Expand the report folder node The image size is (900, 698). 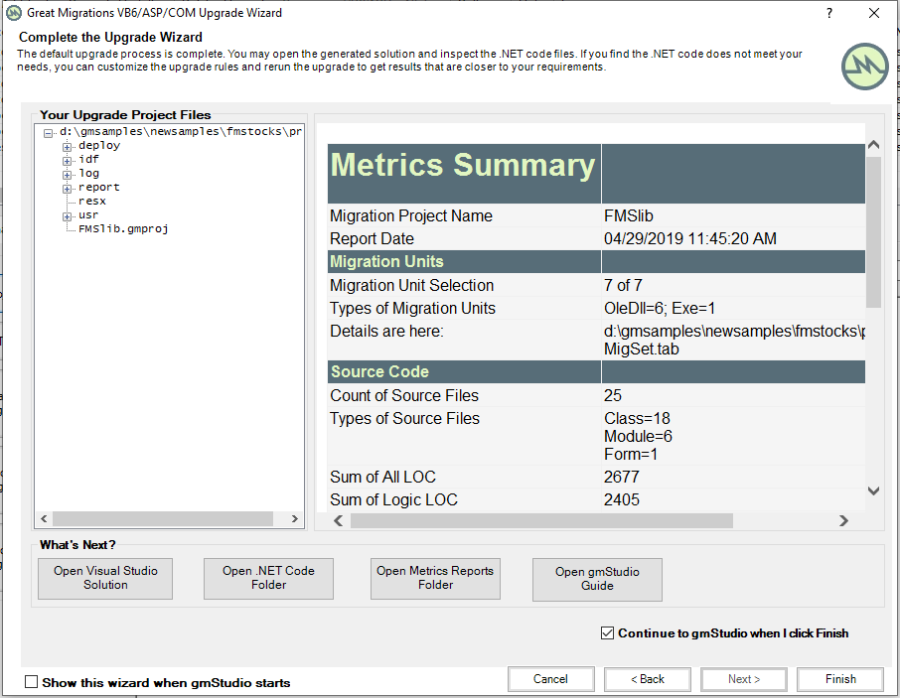pos(68,188)
